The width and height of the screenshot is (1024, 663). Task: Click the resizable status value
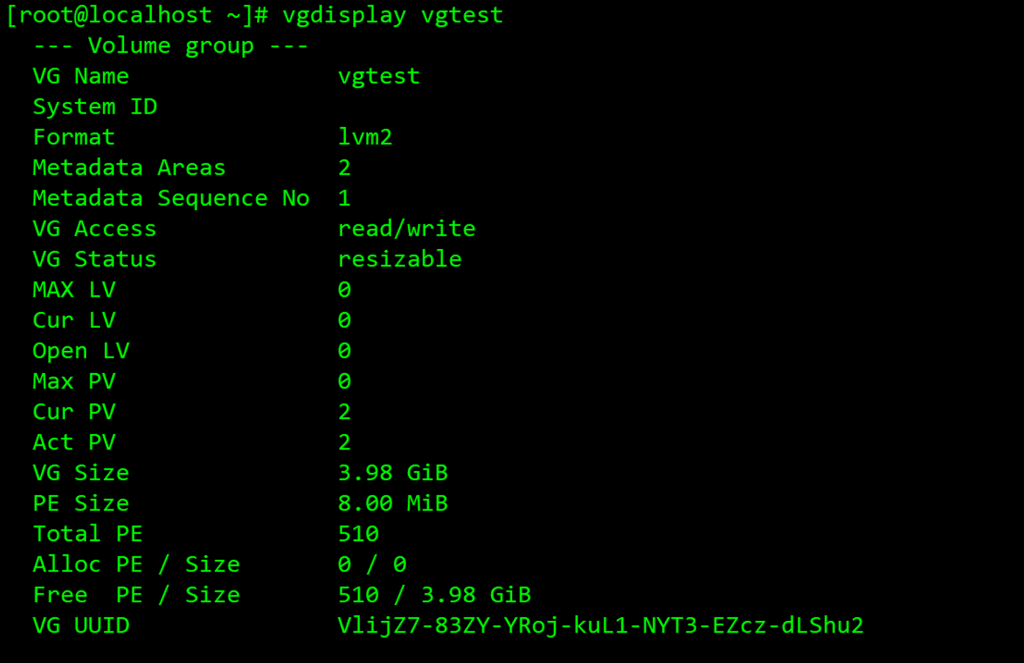pyautogui.click(x=399, y=259)
